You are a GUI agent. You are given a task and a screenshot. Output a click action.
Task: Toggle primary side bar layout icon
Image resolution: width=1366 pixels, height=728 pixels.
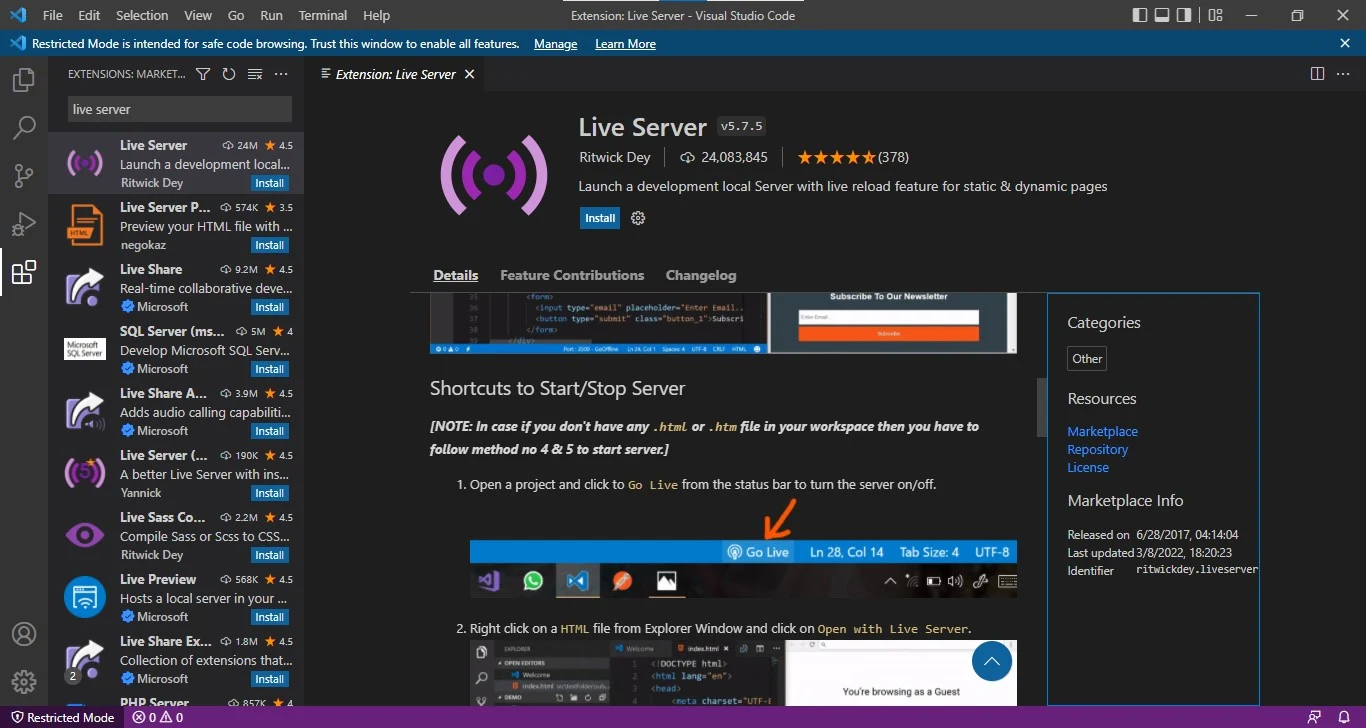coord(1140,15)
